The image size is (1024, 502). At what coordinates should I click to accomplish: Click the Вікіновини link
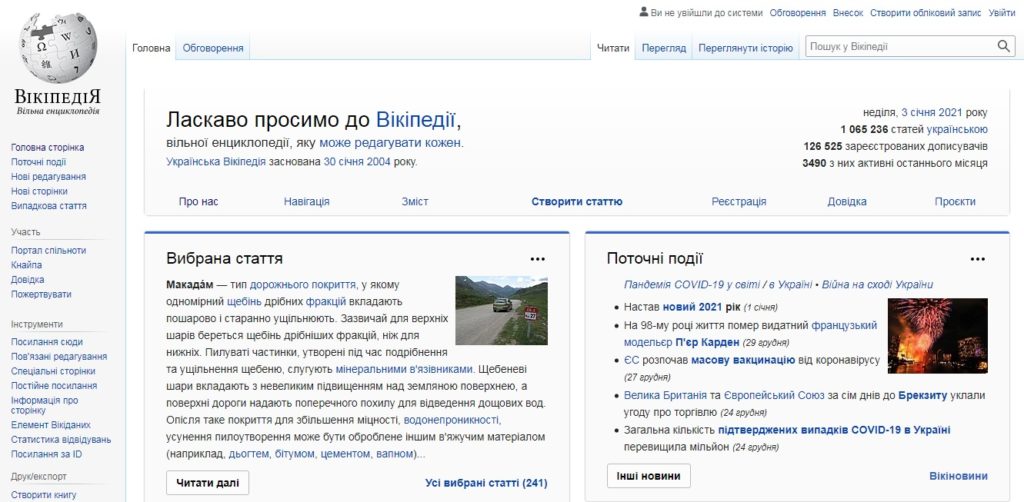click(958, 476)
